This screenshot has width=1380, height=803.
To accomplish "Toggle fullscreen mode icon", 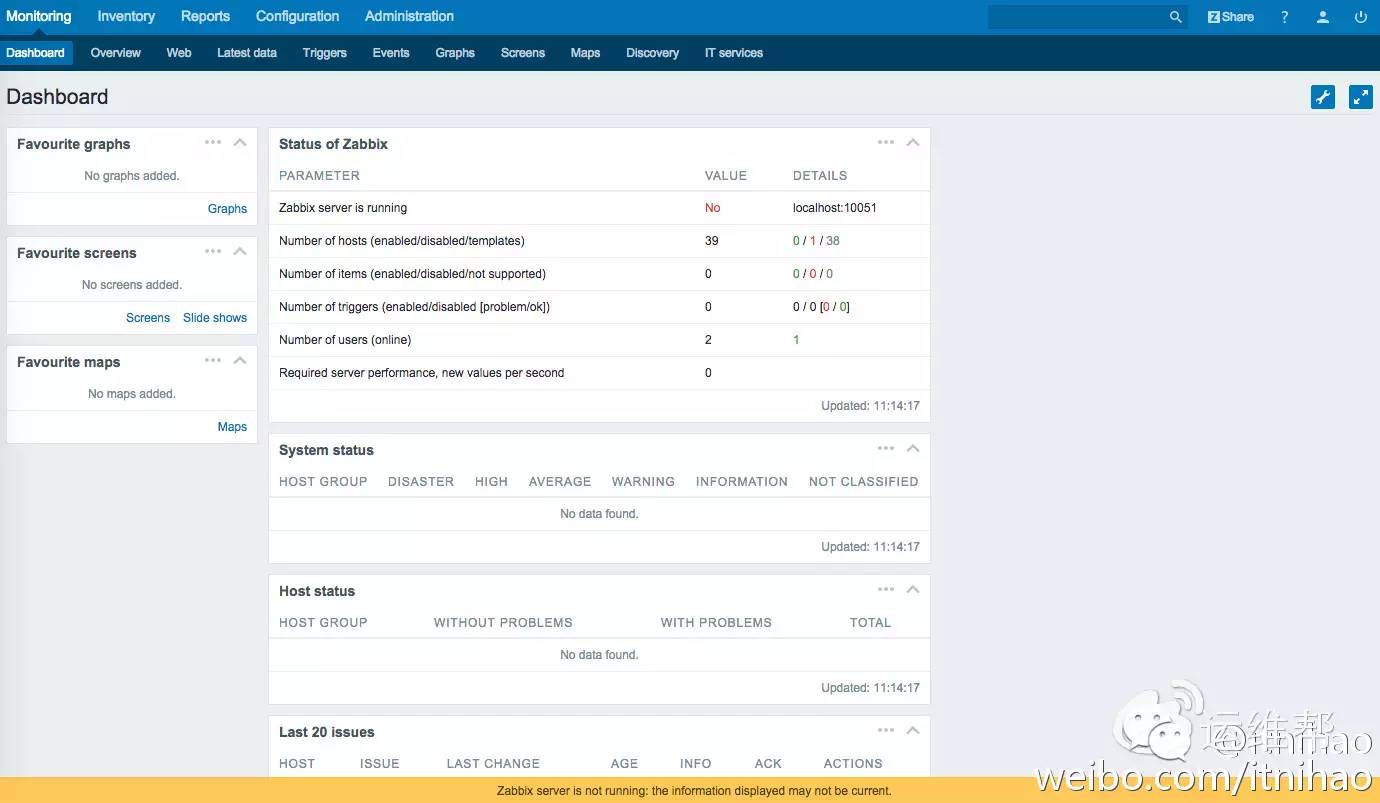I will pyautogui.click(x=1361, y=97).
